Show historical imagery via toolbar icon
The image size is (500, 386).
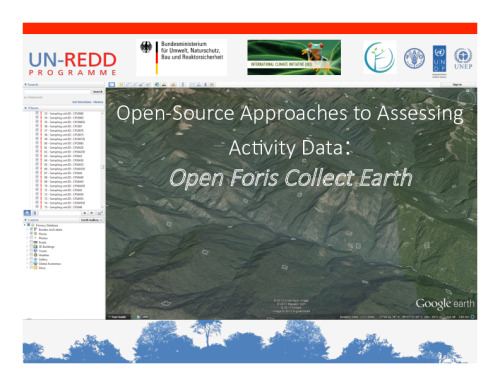157,84
